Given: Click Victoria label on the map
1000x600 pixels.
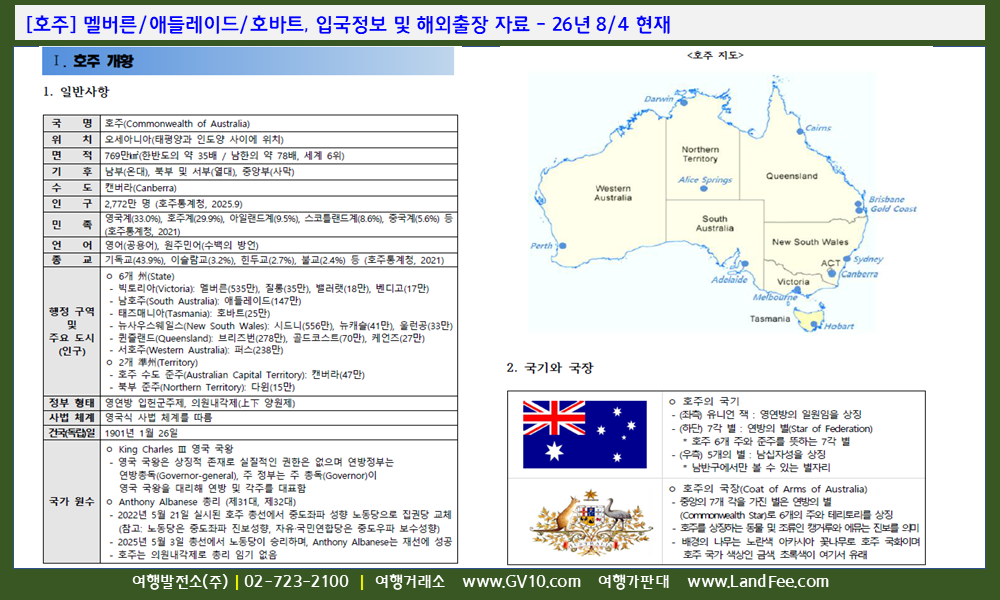Looking at the screenshot, I should 793,282.
